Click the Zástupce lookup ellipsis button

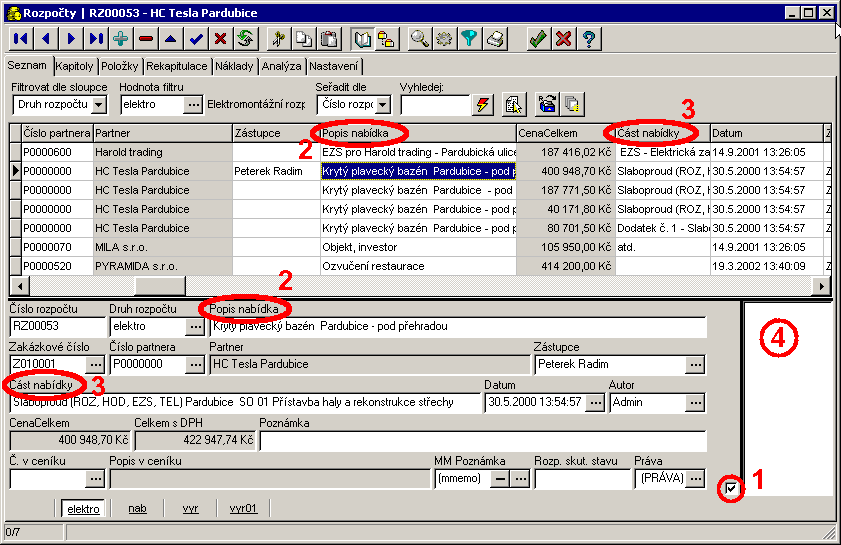[x=695, y=364]
